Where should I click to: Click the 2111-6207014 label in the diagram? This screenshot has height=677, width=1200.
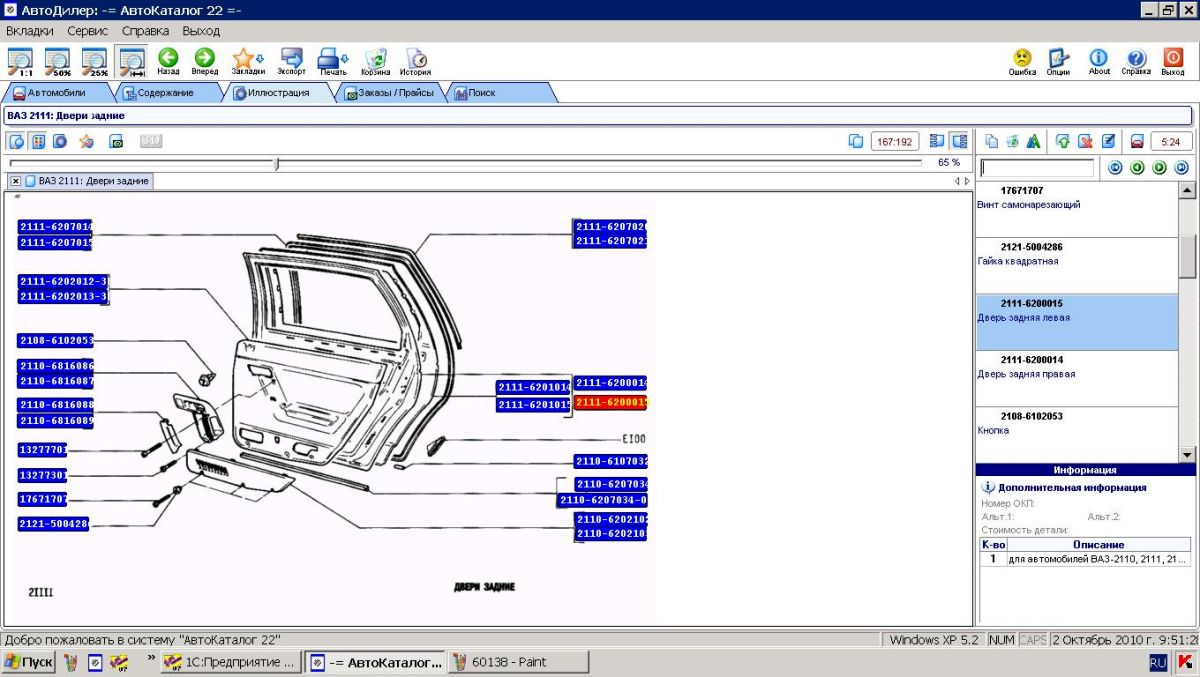(55, 227)
